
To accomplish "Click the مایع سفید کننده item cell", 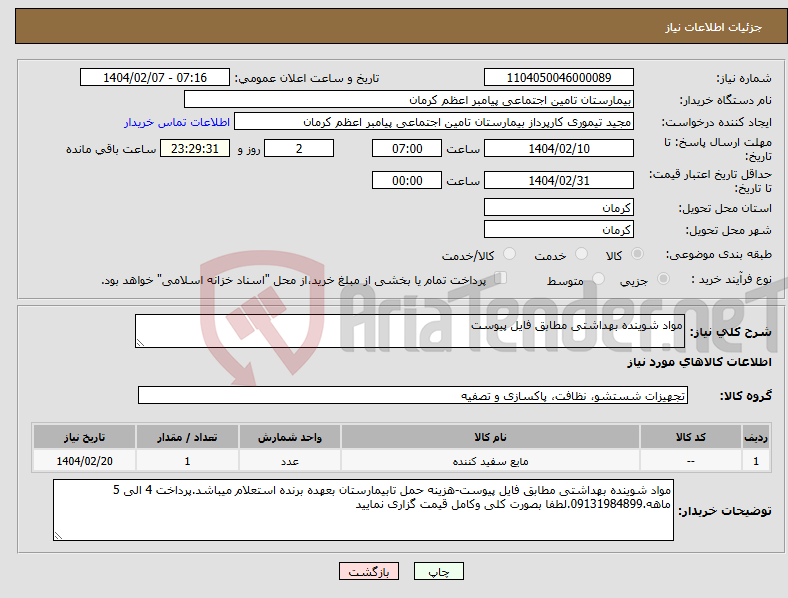I will click(x=490, y=461).
